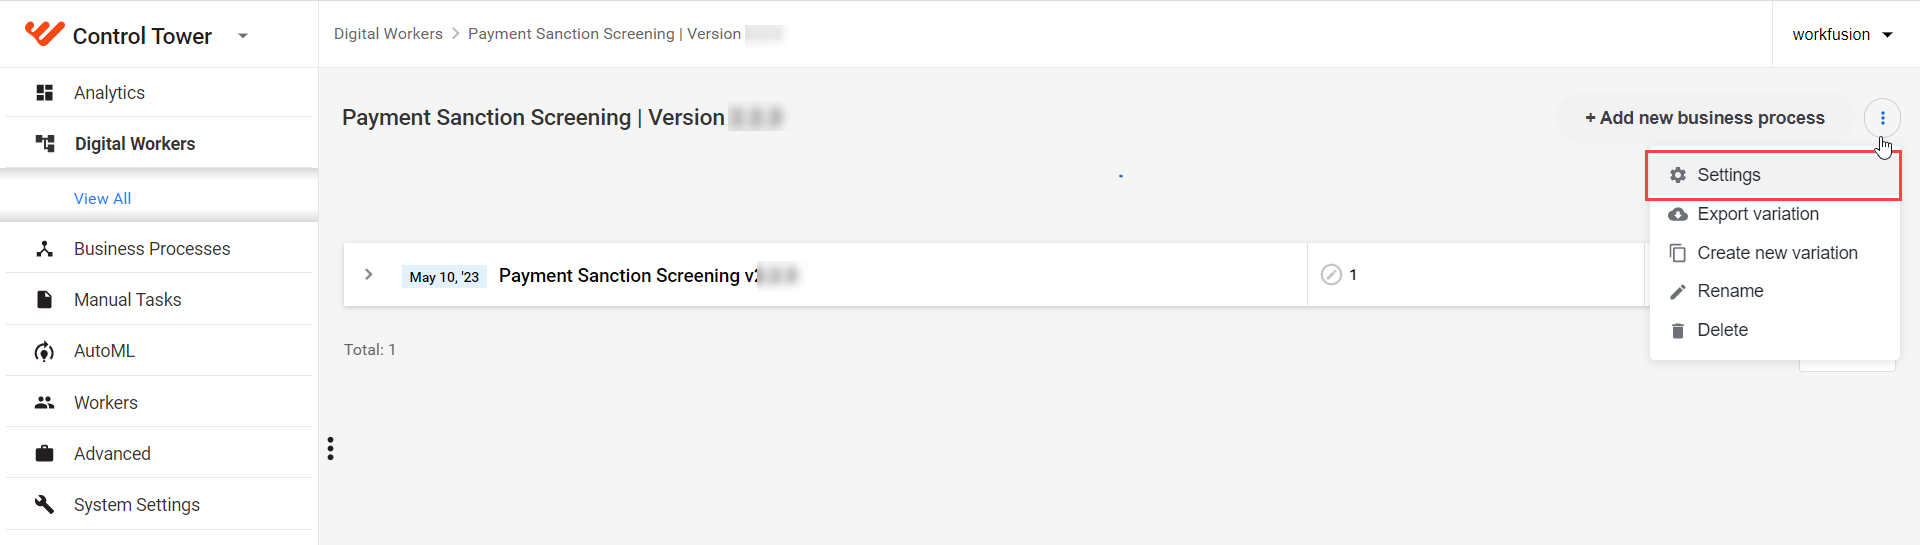Select the Digital Workers sidebar icon
The width and height of the screenshot is (1920, 545).
(x=45, y=143)
